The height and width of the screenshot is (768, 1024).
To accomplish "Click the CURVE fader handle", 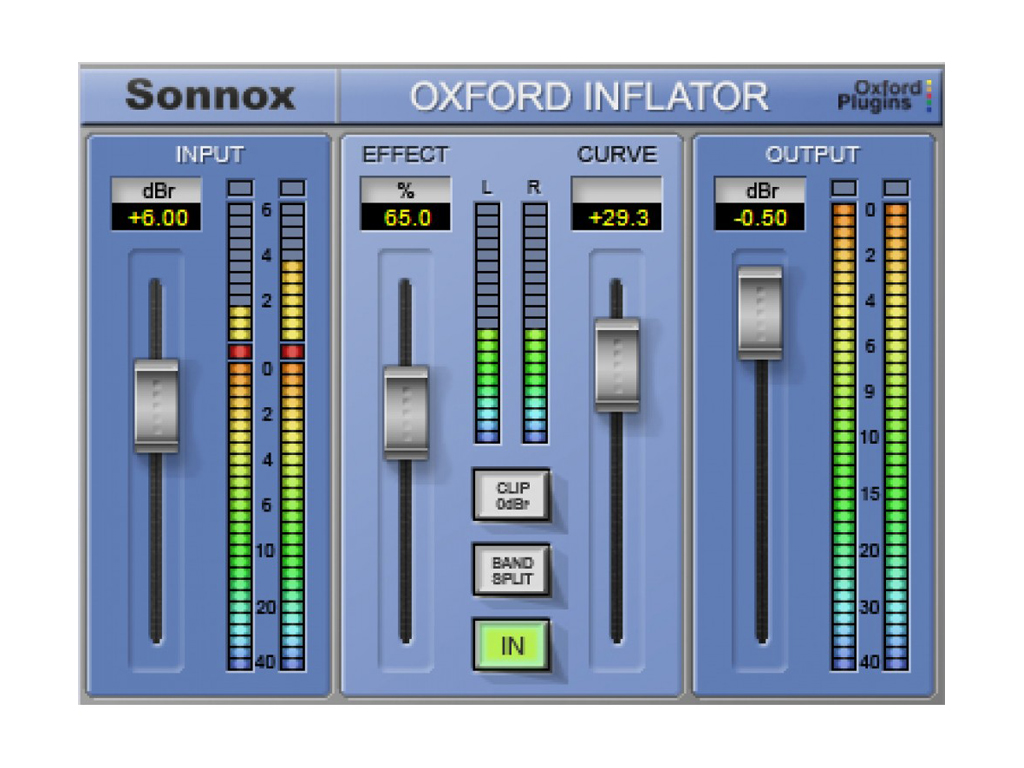I will 617,364.
